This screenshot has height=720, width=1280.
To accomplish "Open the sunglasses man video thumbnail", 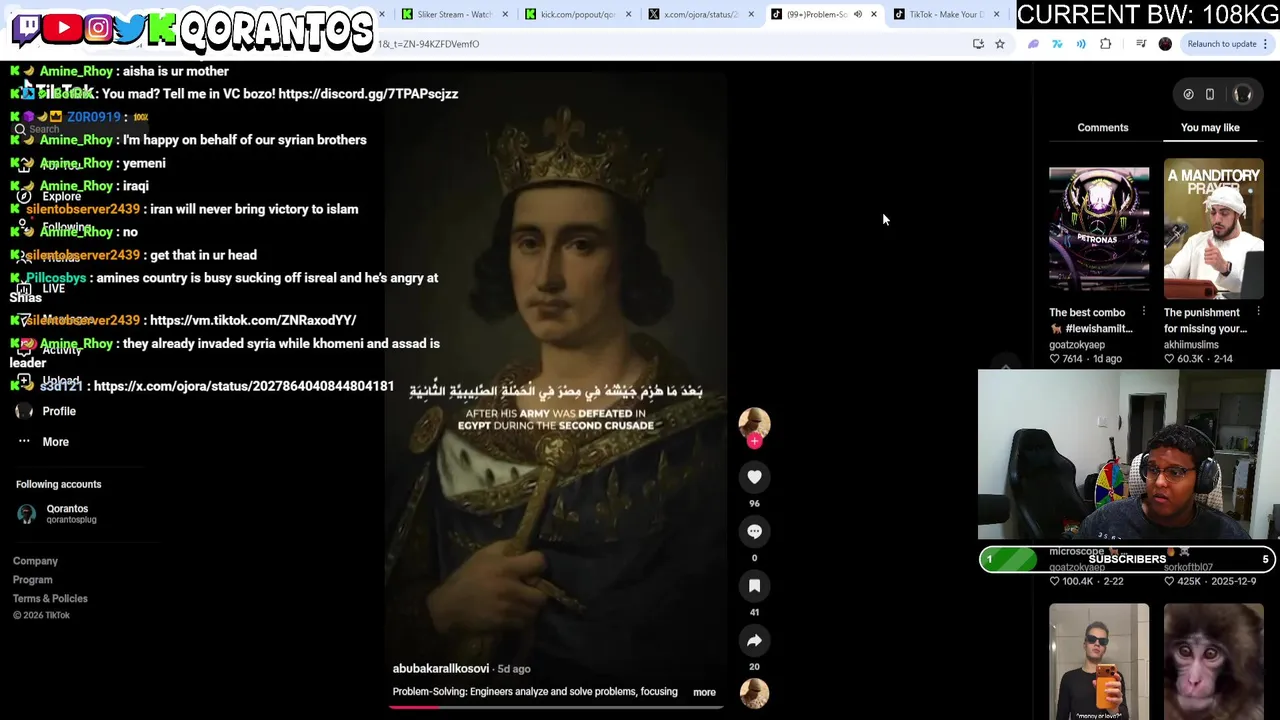I will pos(1099,661).
